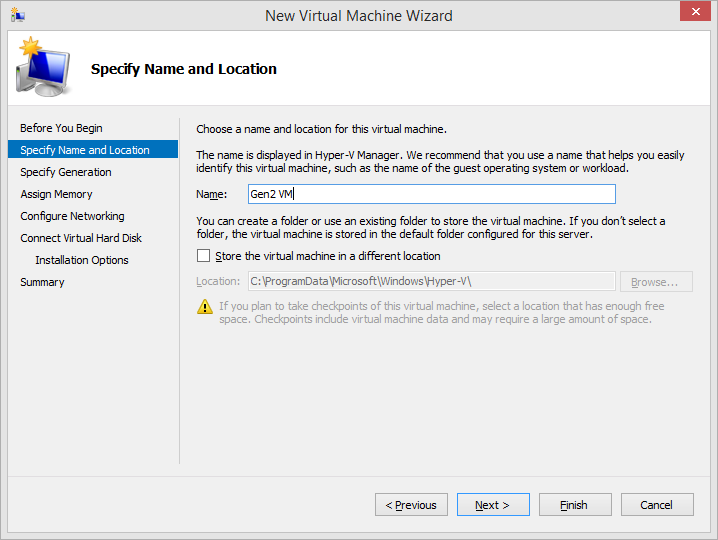Select the Connect Virtual Hard Disk step
Screen dimensions: 718x540
(x=81, y=238)
